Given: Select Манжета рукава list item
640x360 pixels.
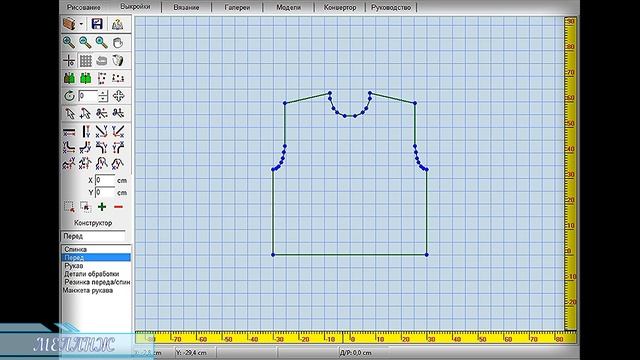Looking at the screenshot, I should (88, 290).
